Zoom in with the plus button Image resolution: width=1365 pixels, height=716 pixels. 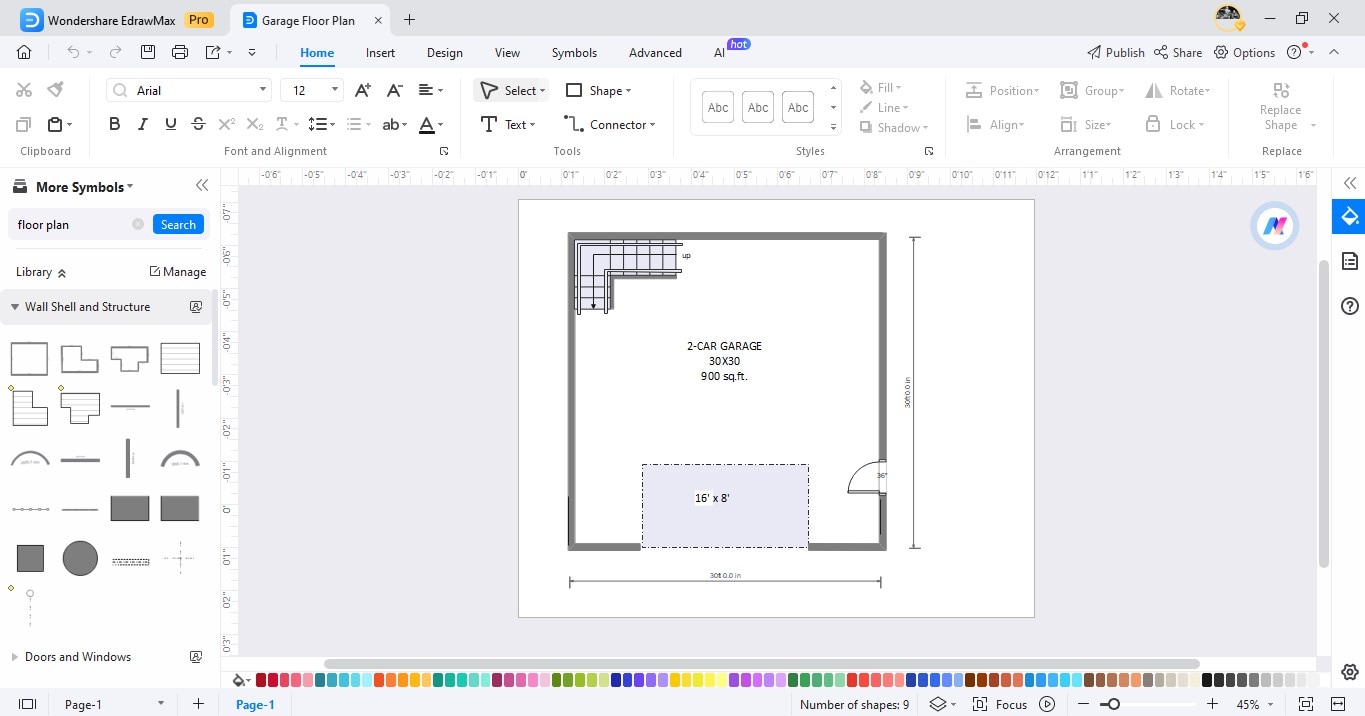(1212, 704)
